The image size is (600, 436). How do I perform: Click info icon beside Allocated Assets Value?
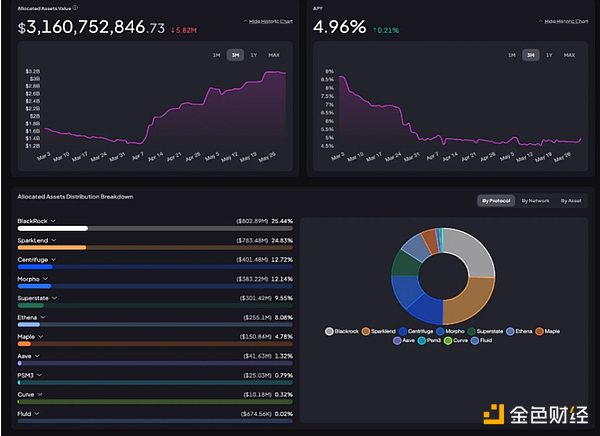(x=75, y=7)
